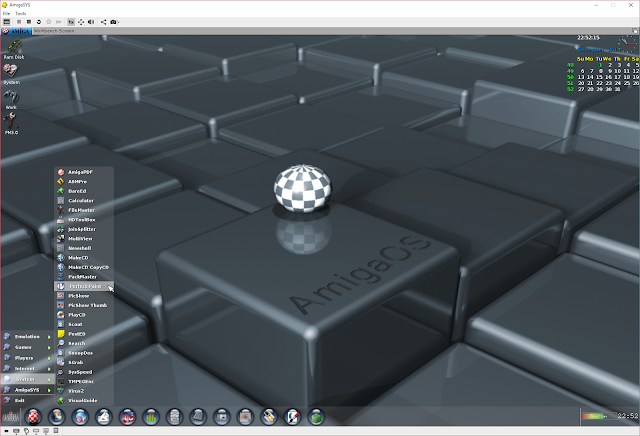This screenshot has width=640, height=436.
Task: Select the highlighted System menu entry
Action: [27, 379]
